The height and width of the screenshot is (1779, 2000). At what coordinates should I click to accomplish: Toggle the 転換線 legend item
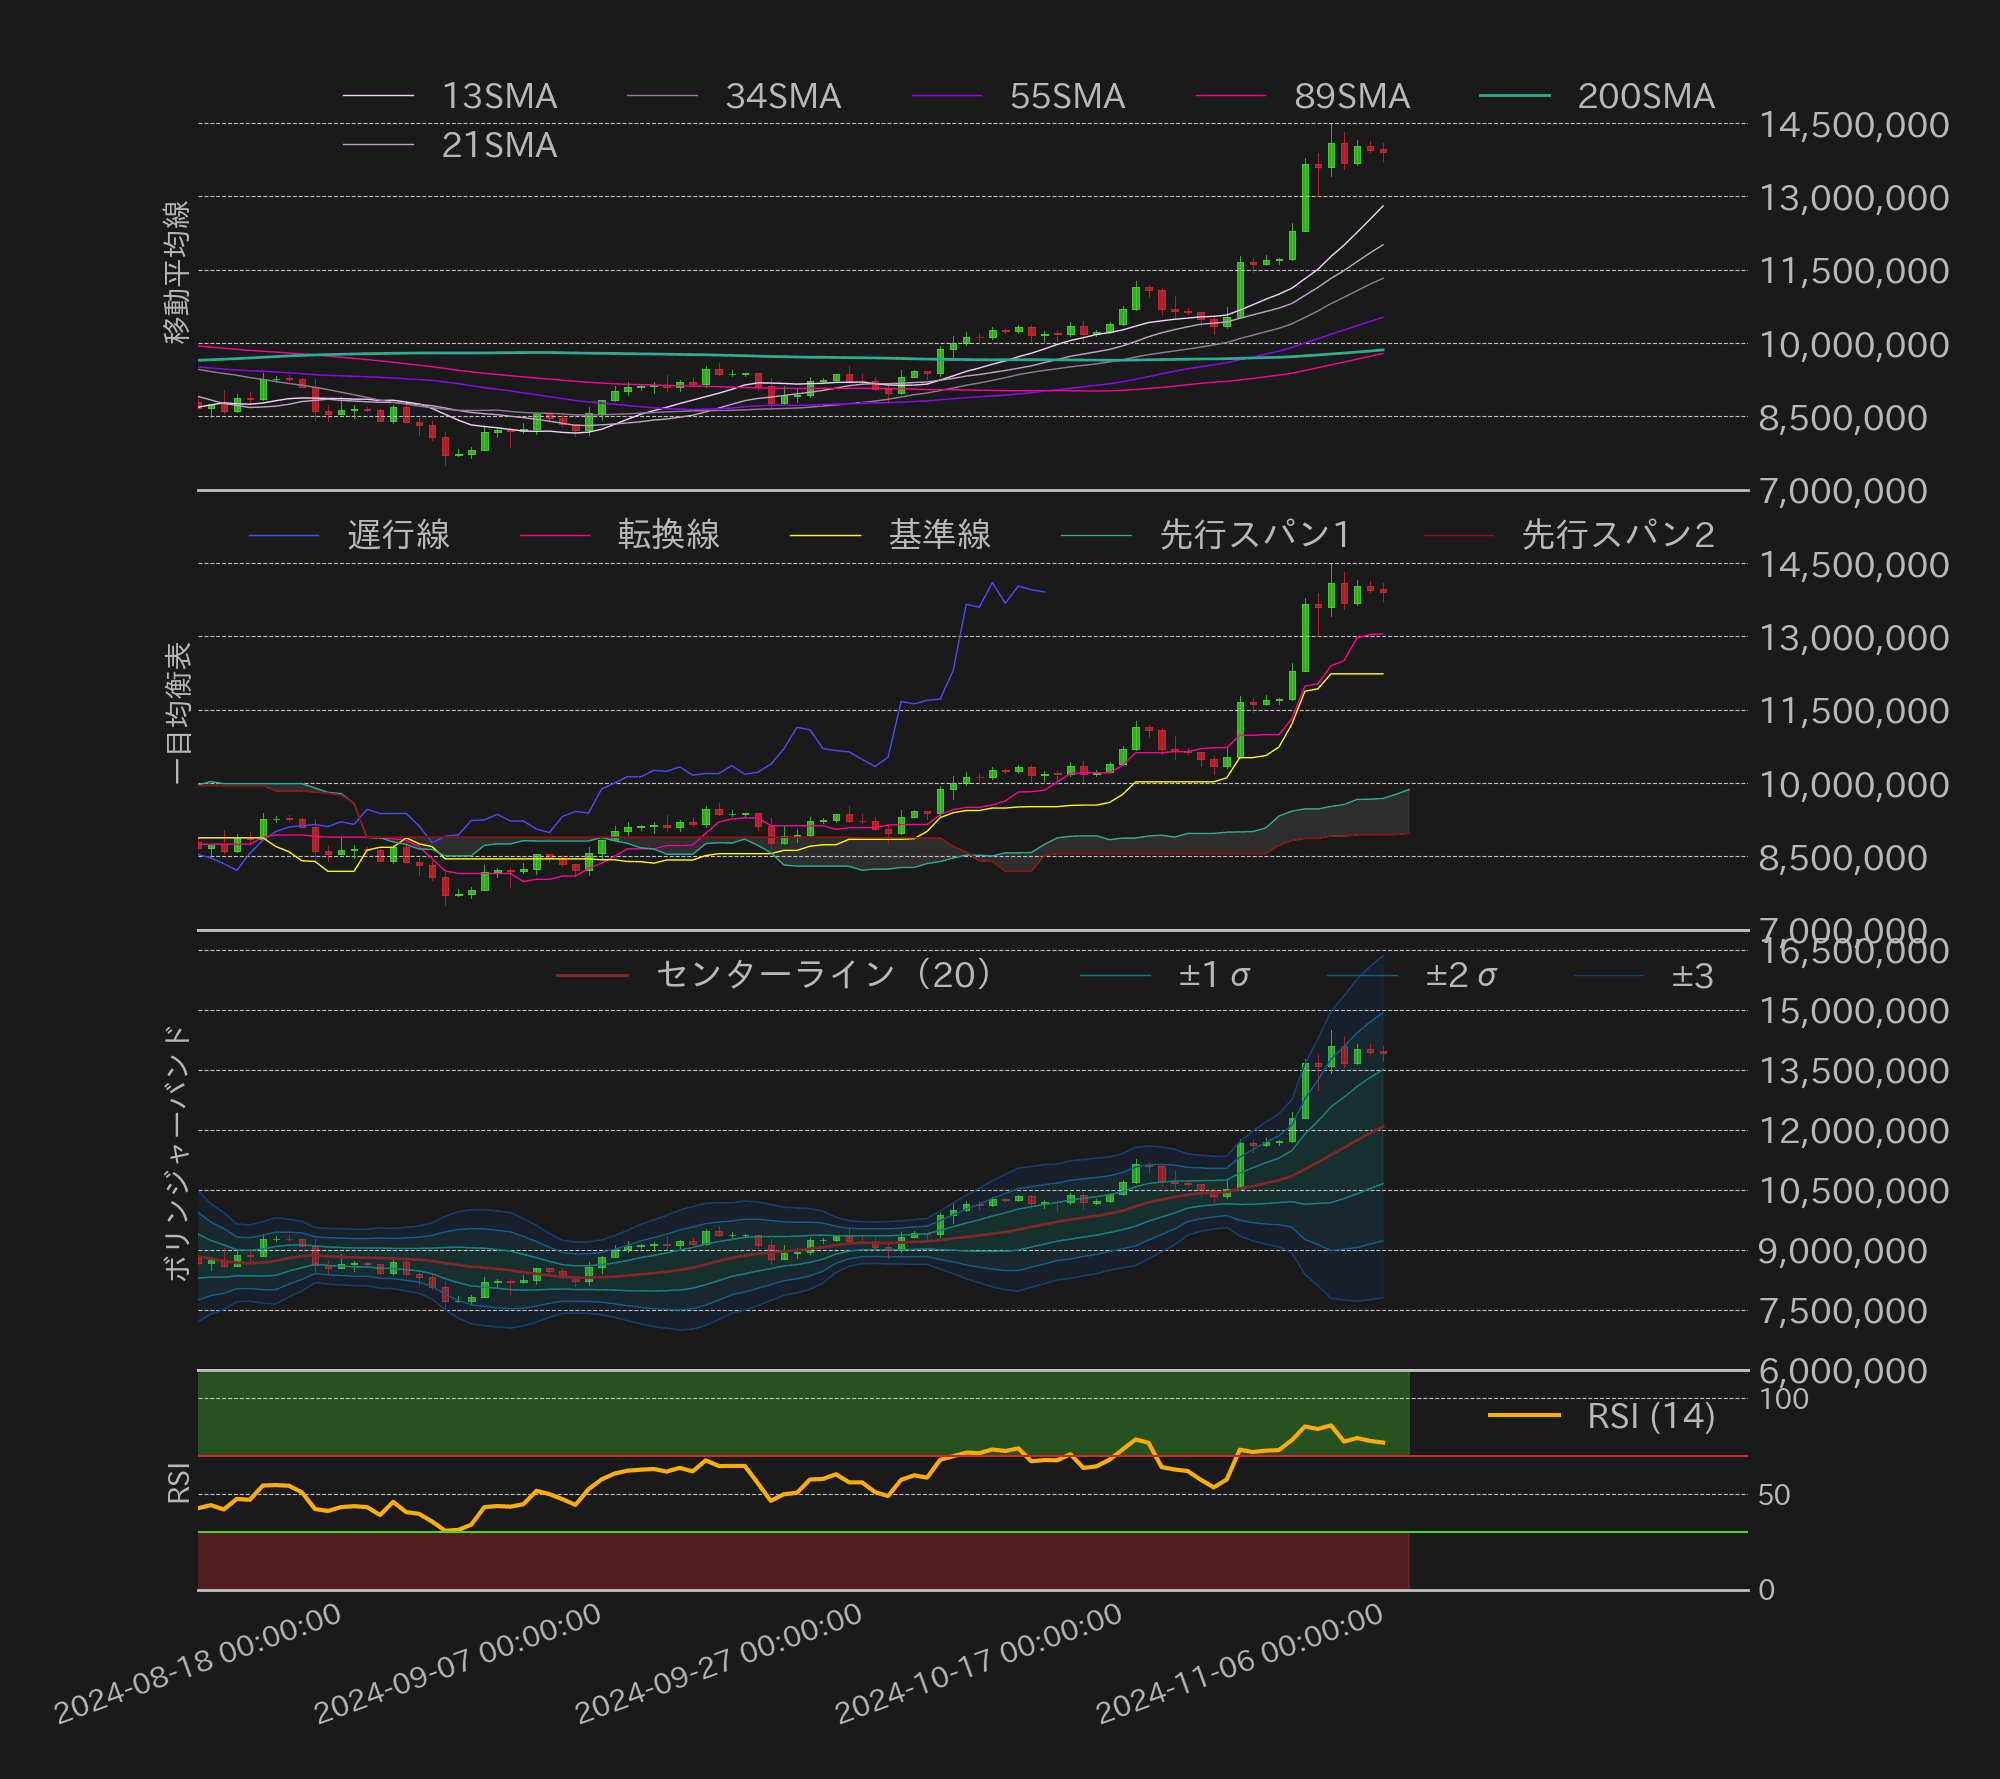coord(668,535)
